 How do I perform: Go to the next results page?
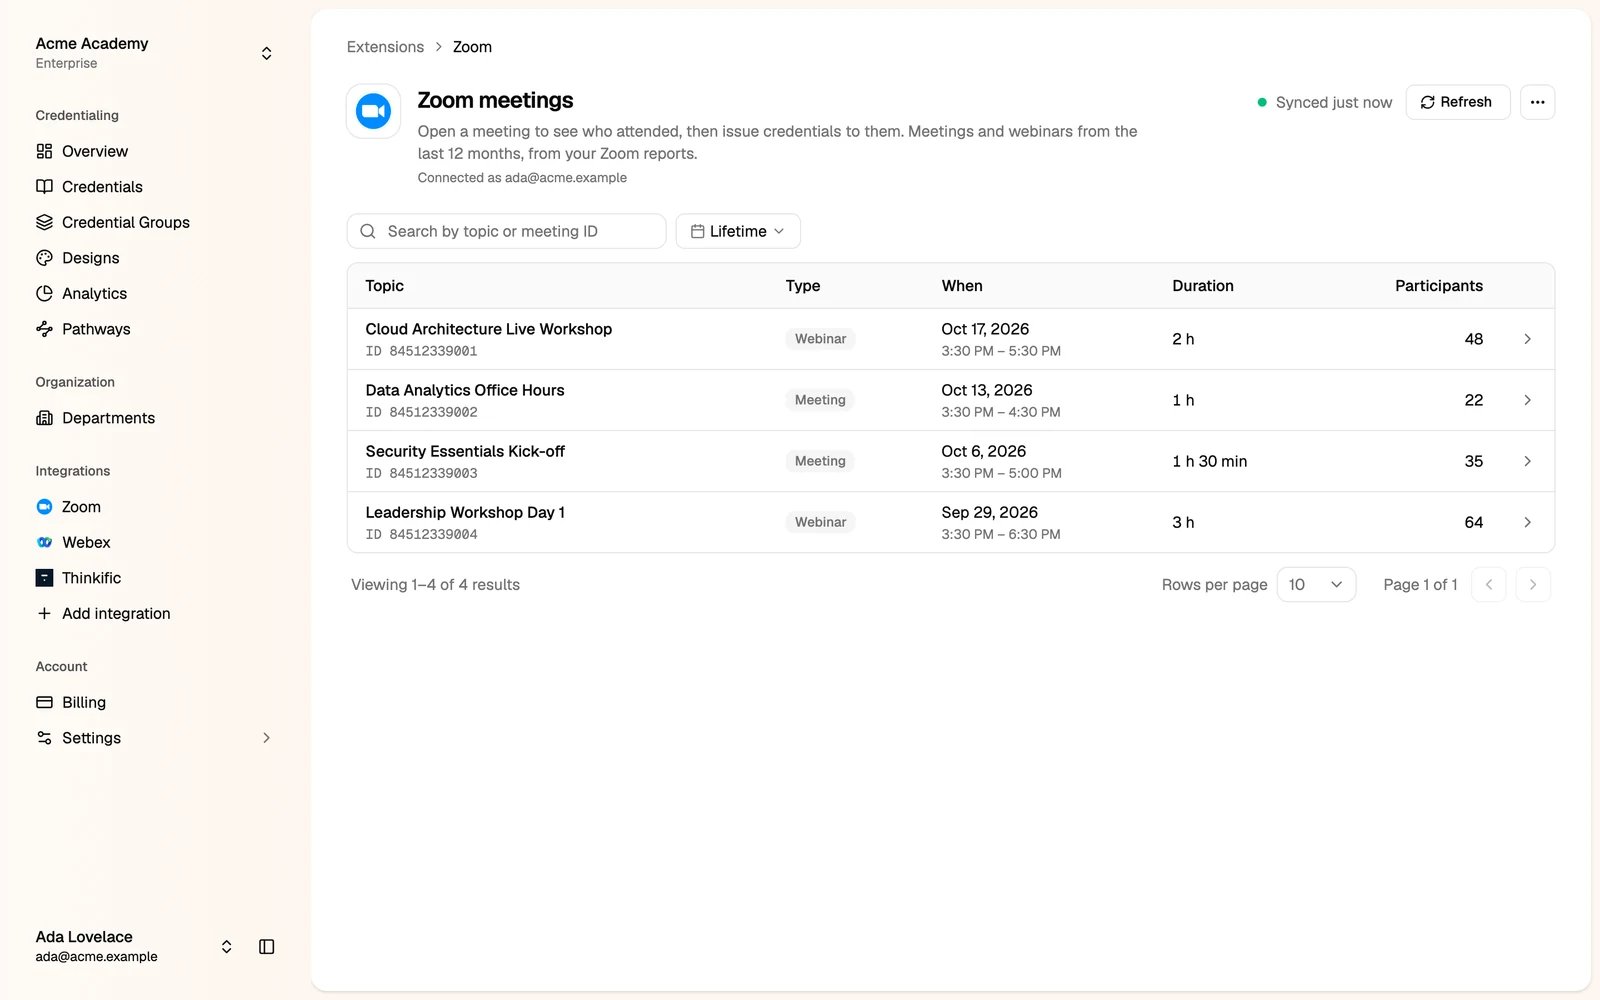(1532, 584)
